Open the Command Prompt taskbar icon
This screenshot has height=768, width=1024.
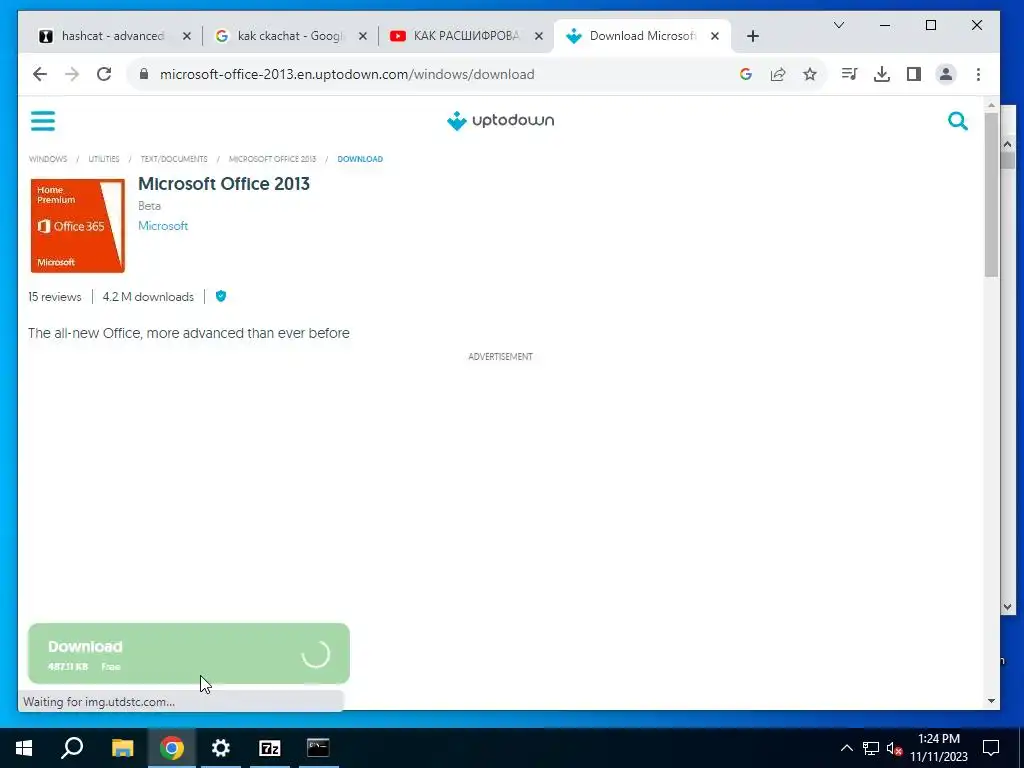pos(319,748)
